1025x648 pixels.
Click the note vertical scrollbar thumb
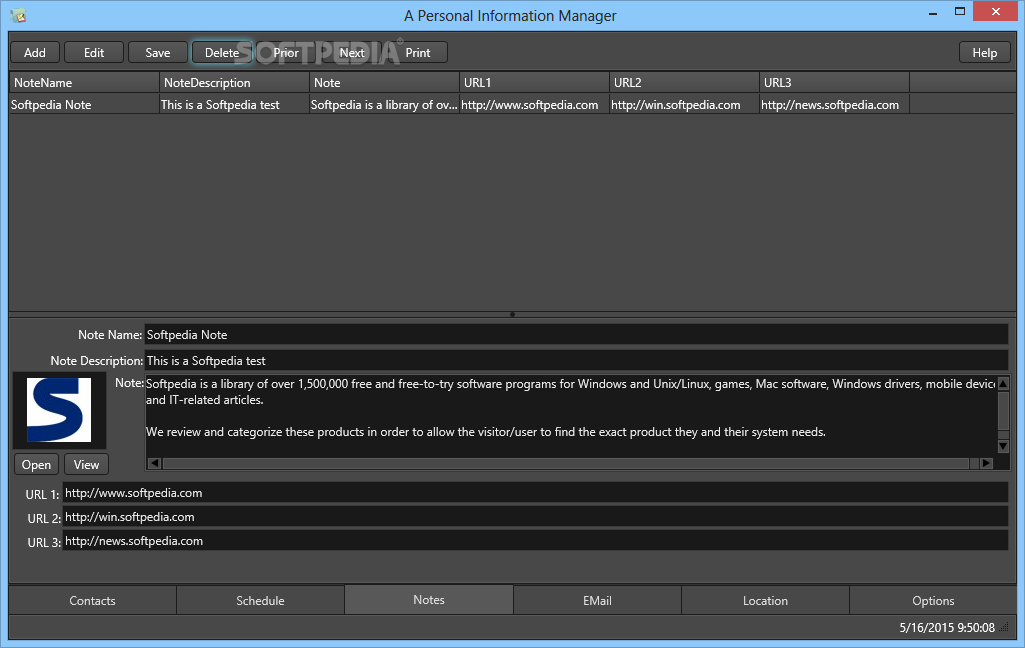[x=1003, y=411]
